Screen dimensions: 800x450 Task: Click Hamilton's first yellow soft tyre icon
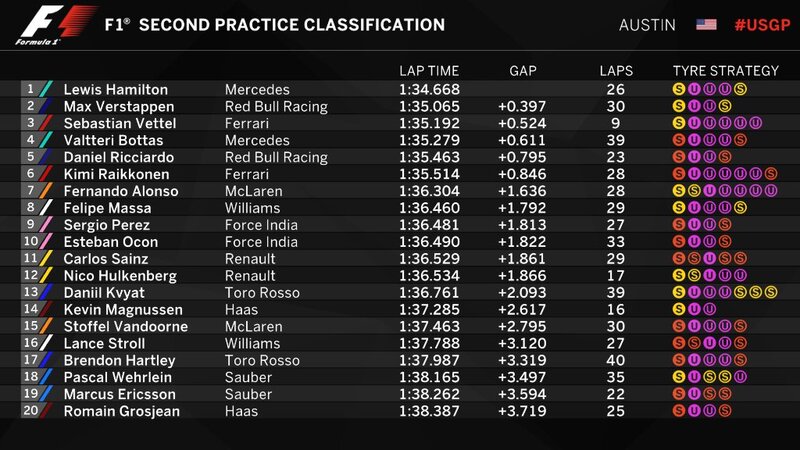point(679,89)
